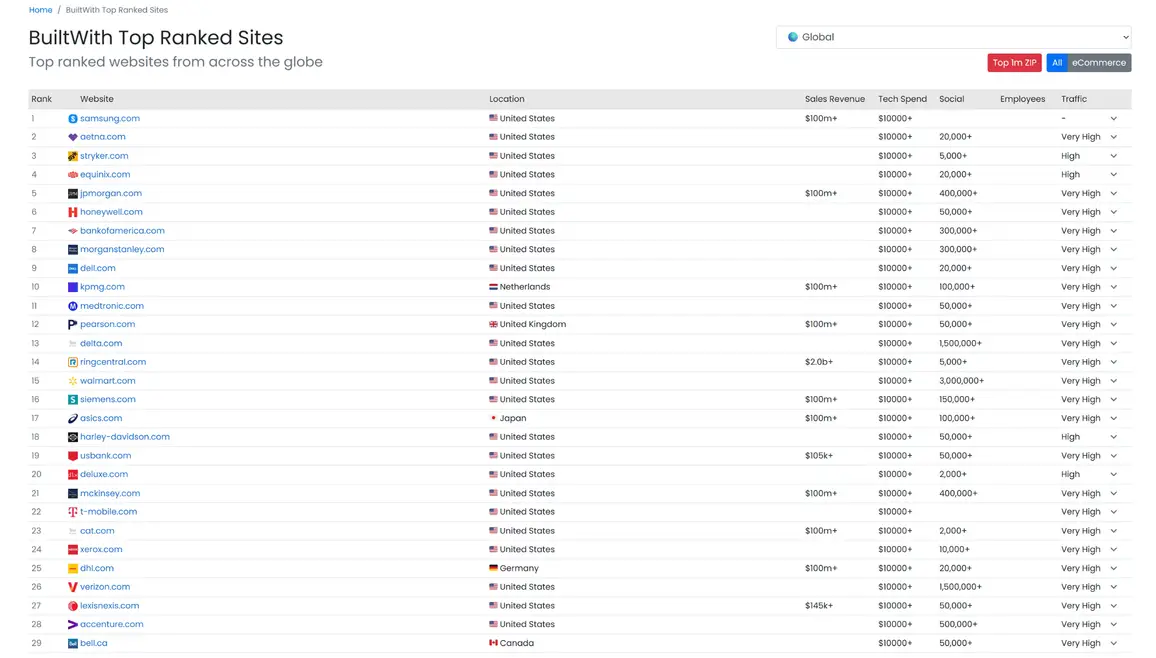Click the Honeywell red logo icon
Screen dimensions: 1156x658
(73, 212)
